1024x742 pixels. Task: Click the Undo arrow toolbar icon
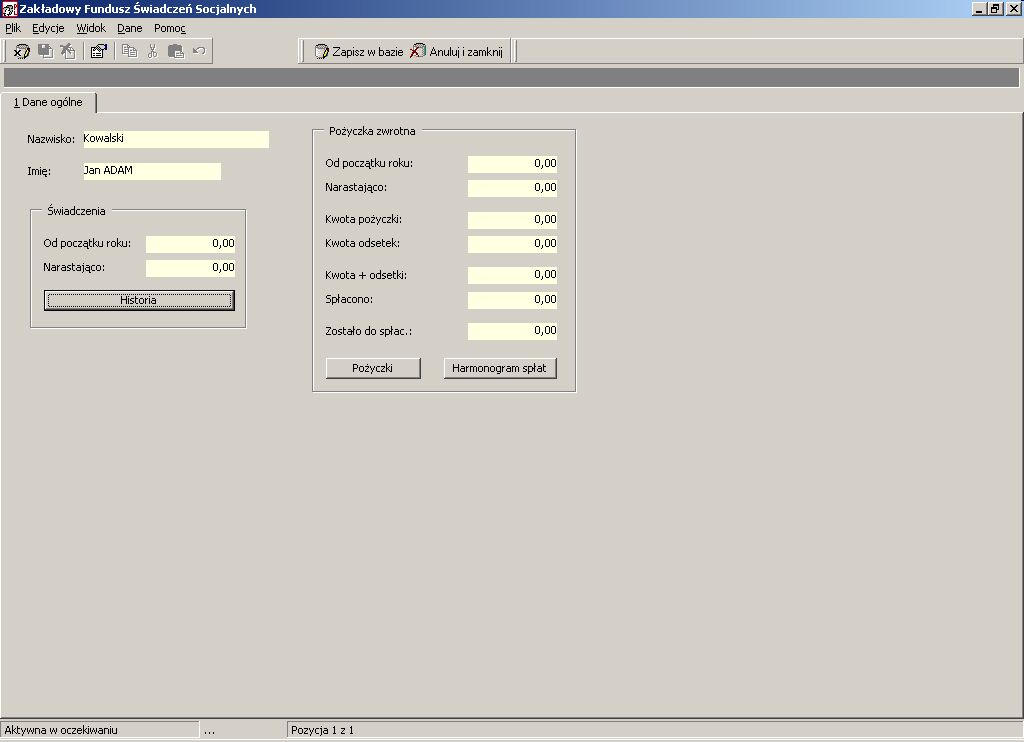[199, 51]
